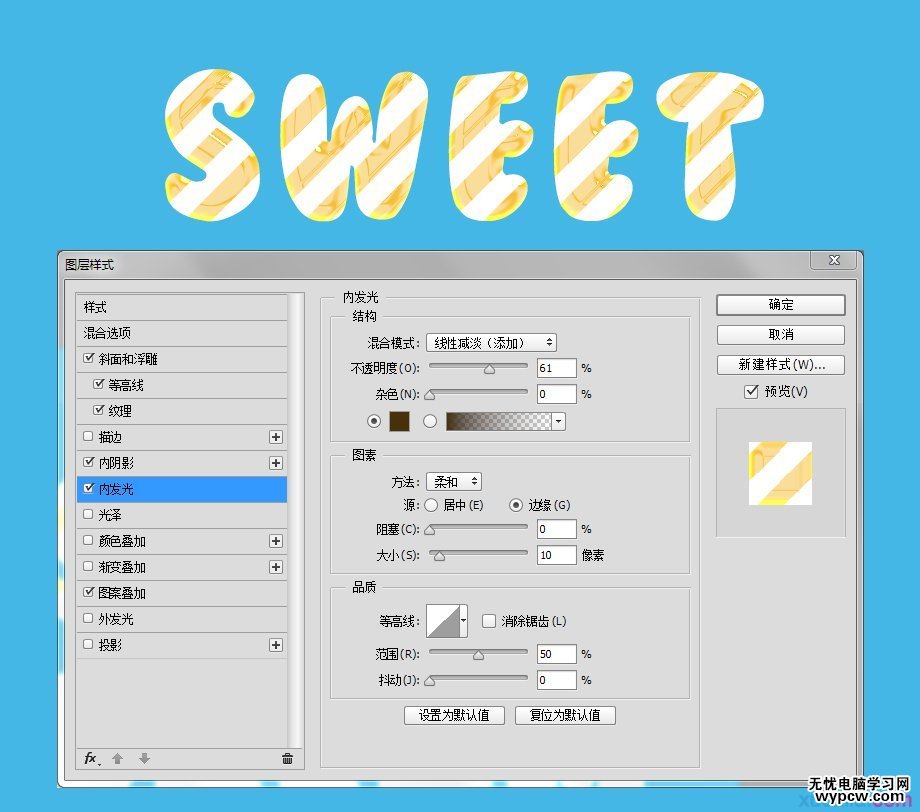Select 混合选项 in the list
Image resolution: width=920 pixels, height=812 pixels.
(x=182, y=333)
